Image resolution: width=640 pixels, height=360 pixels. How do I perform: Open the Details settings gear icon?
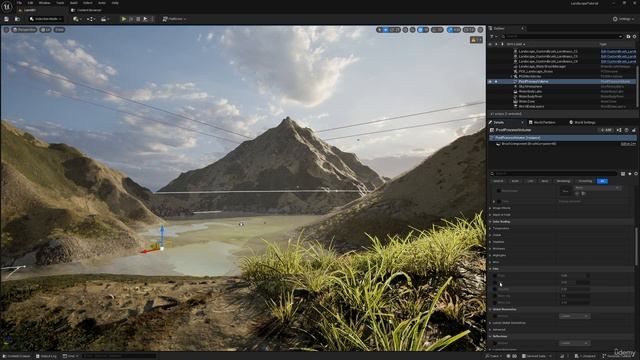click(x=636, y=174)
